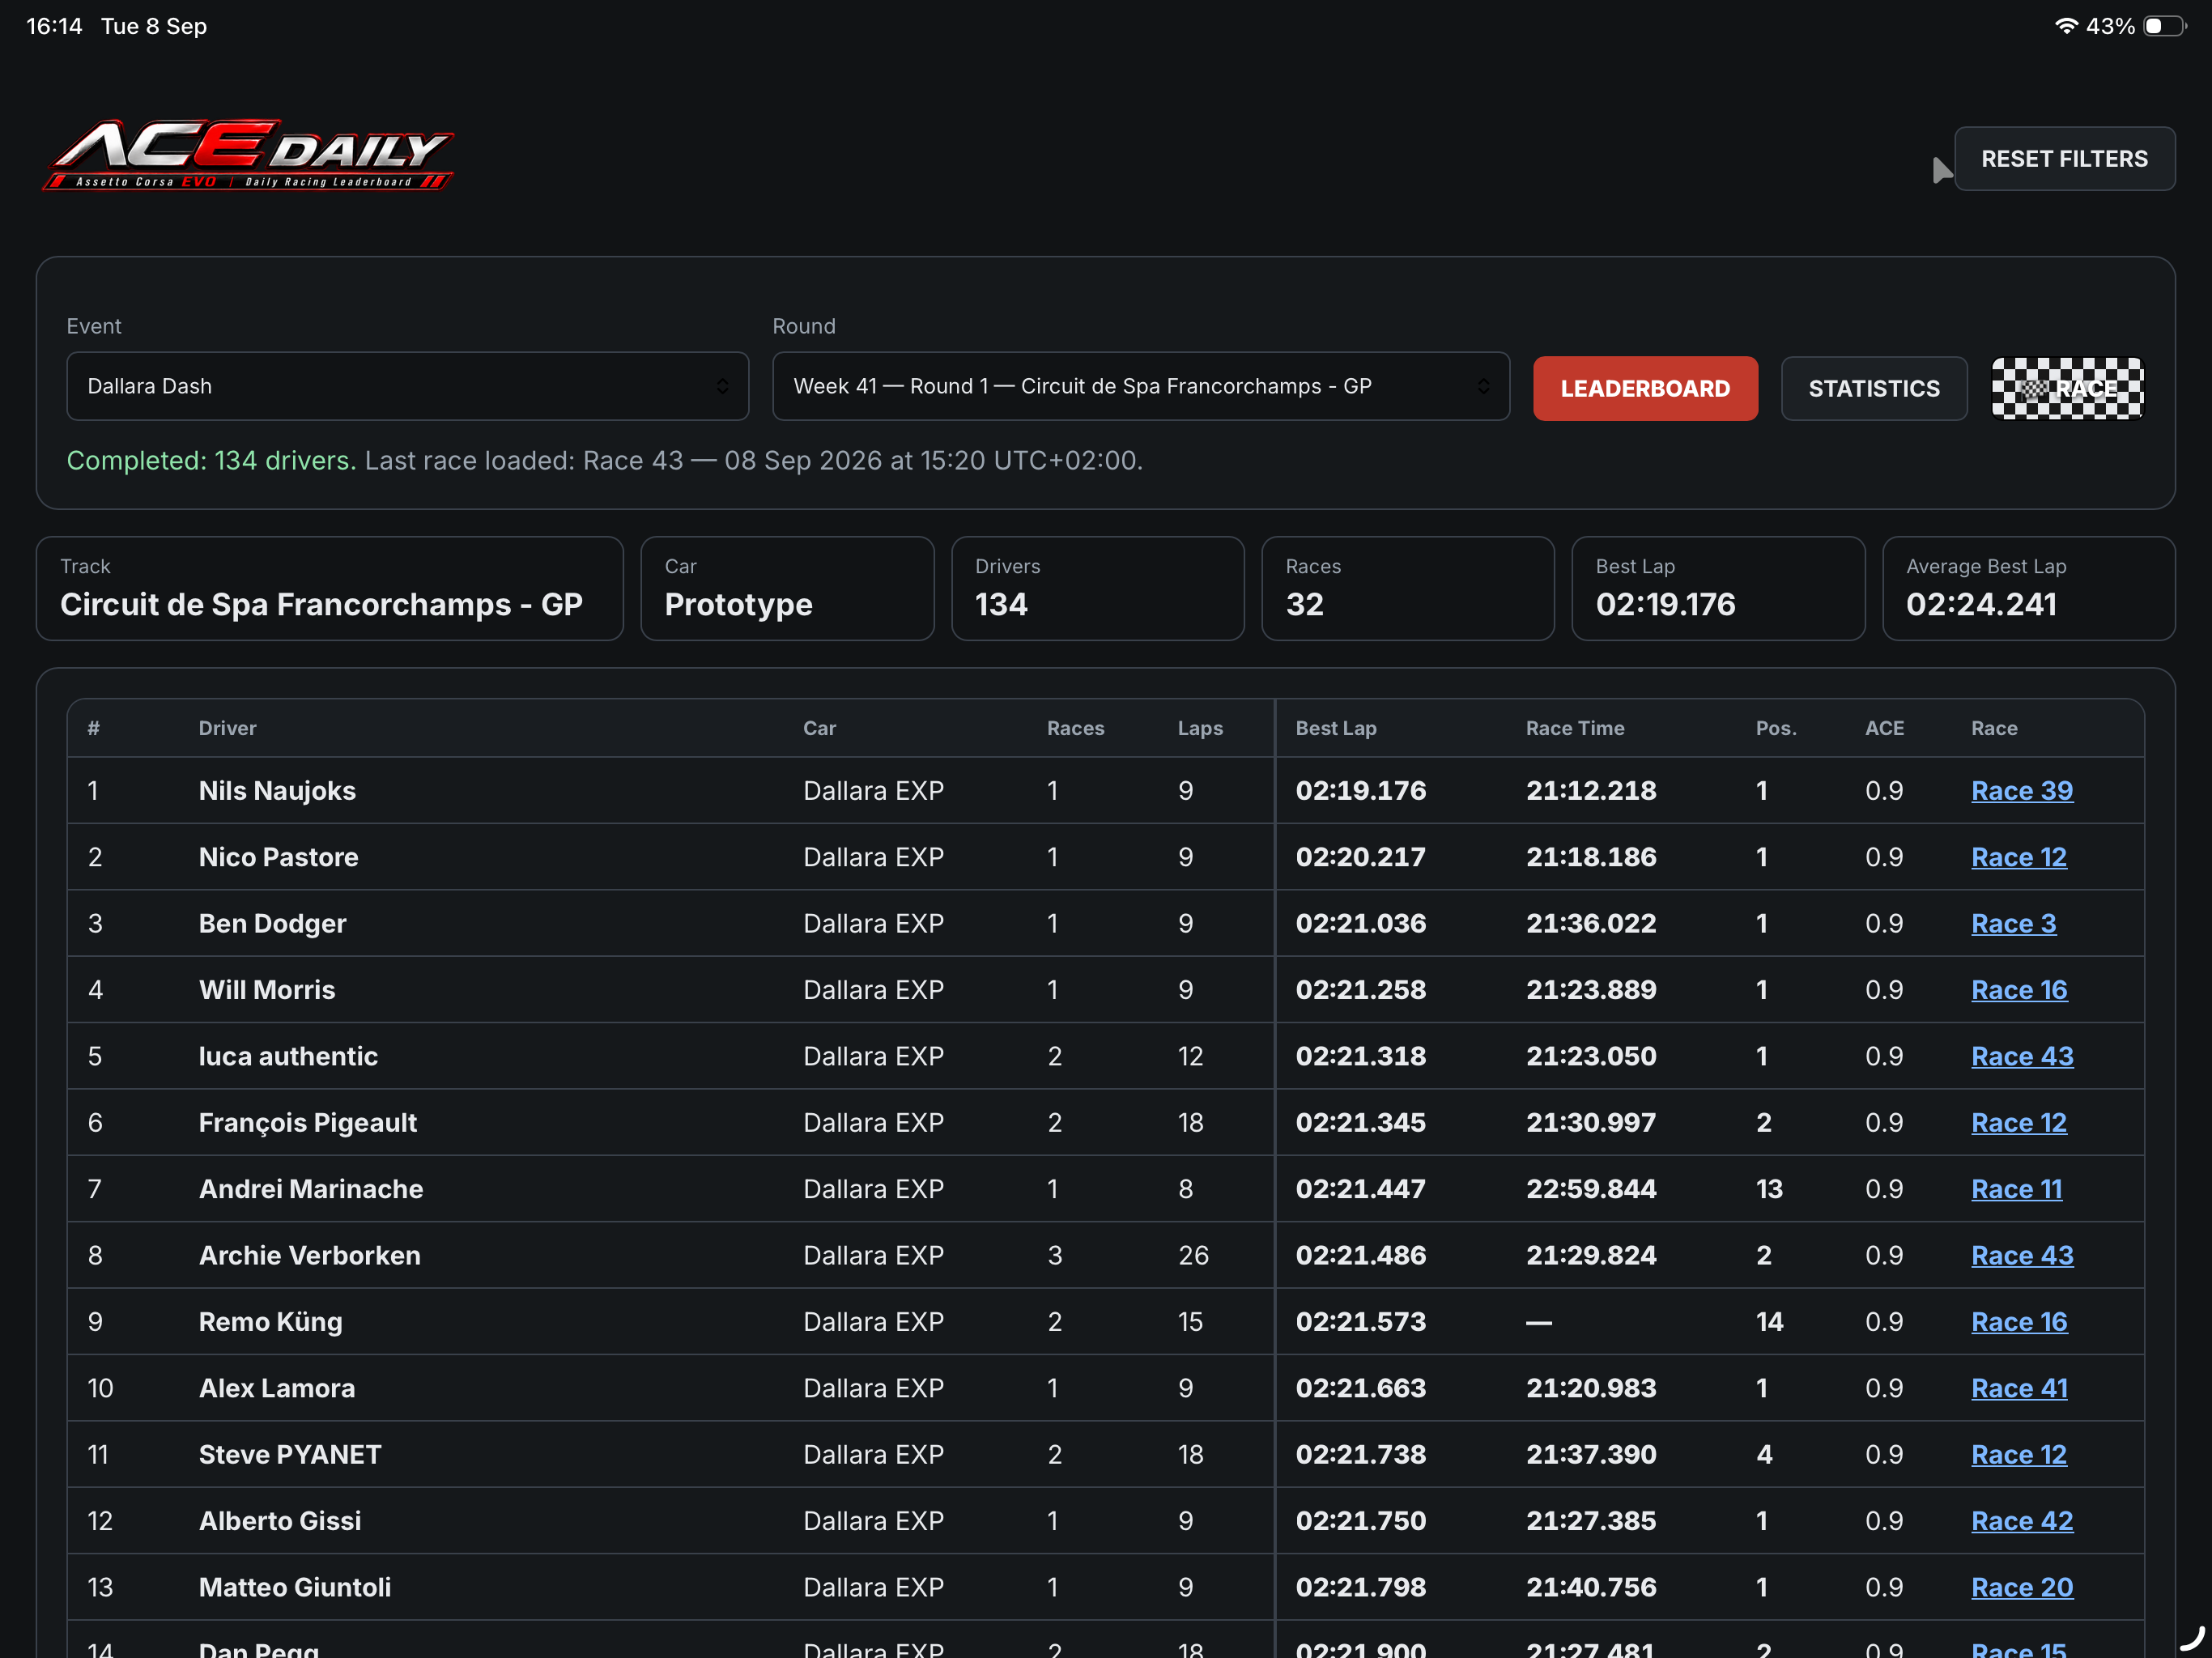
Task: Click the Car column header
Action: (x=819, y=728)
